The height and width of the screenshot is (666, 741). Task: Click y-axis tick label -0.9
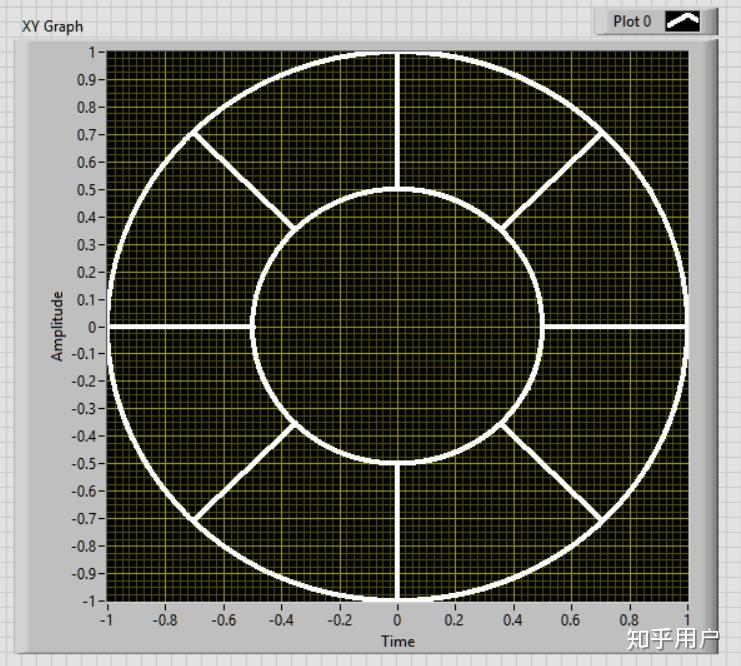(x=84, y=573)
